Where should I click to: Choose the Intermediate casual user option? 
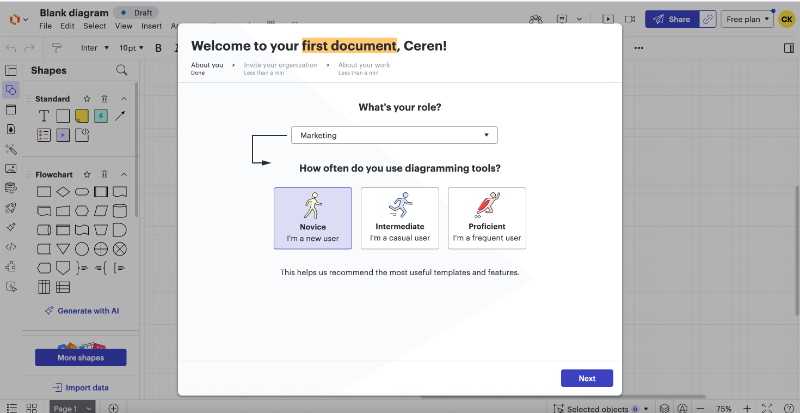tap(400, 218)
